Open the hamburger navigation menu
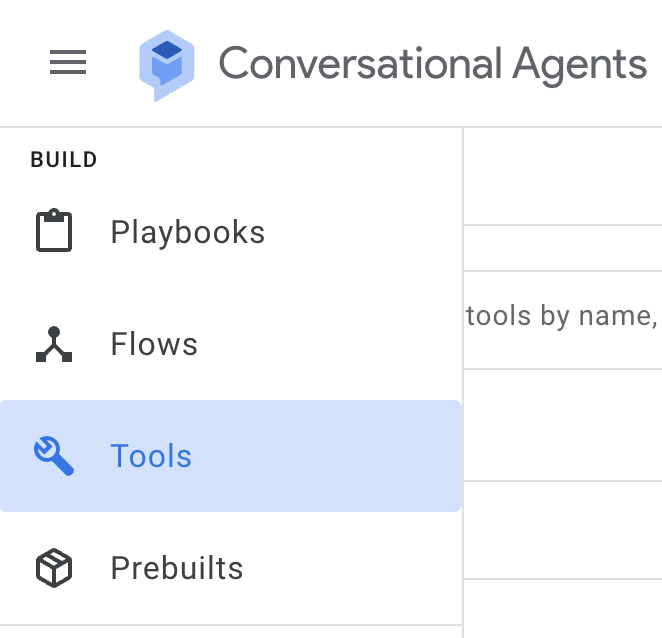This screenshot has height=638, width=662. click(68, 63)
